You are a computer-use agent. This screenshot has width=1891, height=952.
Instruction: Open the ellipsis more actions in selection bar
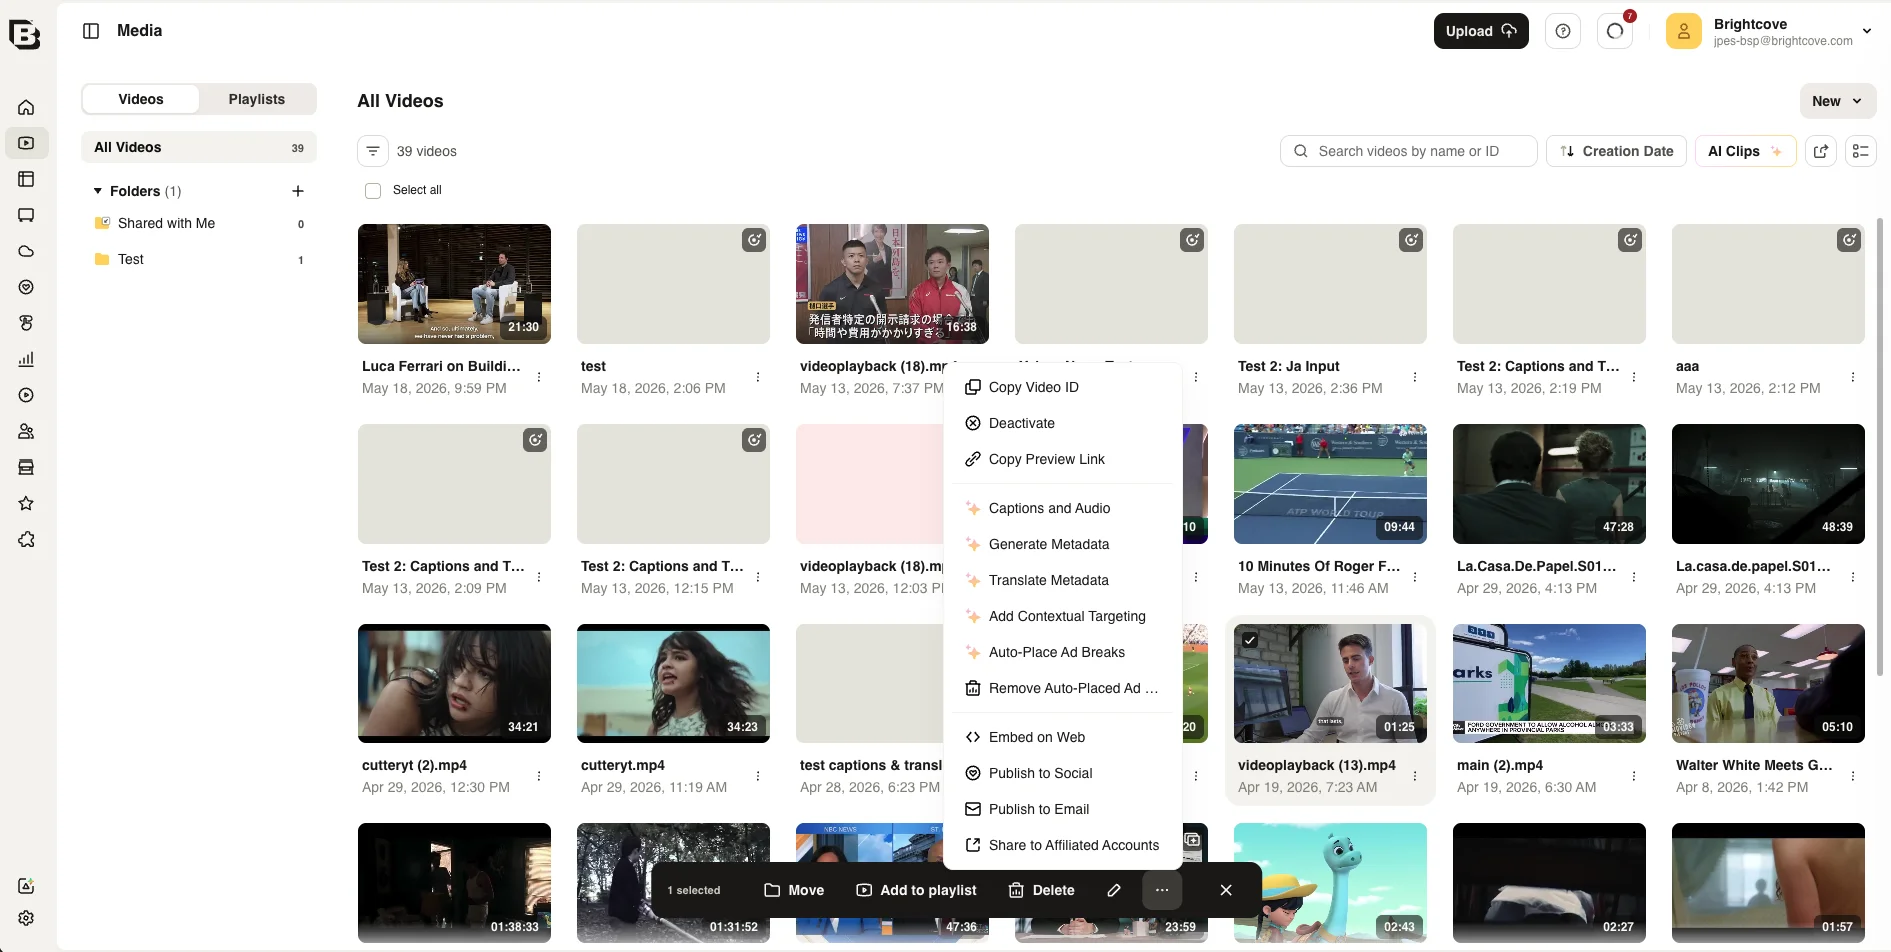tap(1162, 890)
